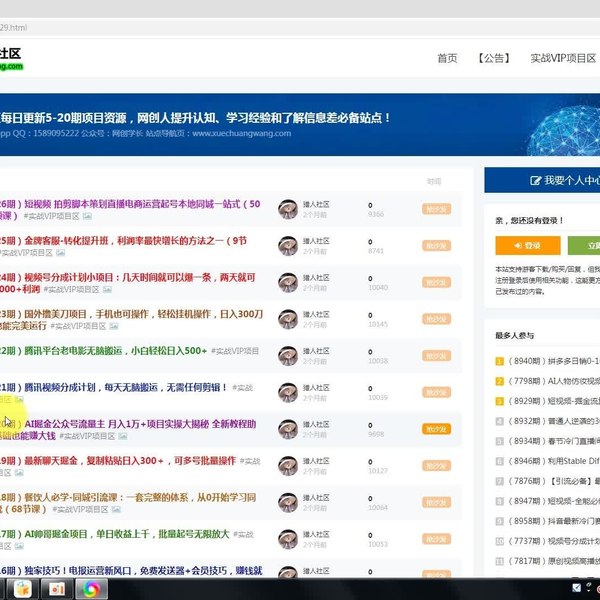Open the 【公告】 navigation item

pos(493,59)
